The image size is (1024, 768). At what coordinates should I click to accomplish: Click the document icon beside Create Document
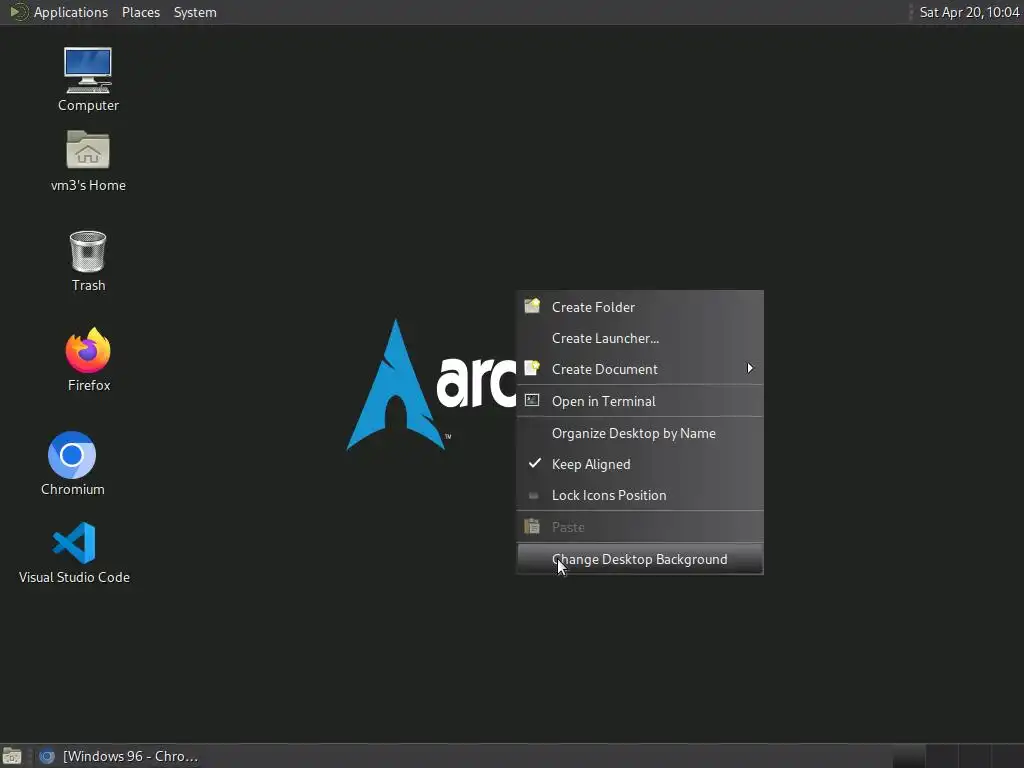pyautogui.click(x=532, y=368)
